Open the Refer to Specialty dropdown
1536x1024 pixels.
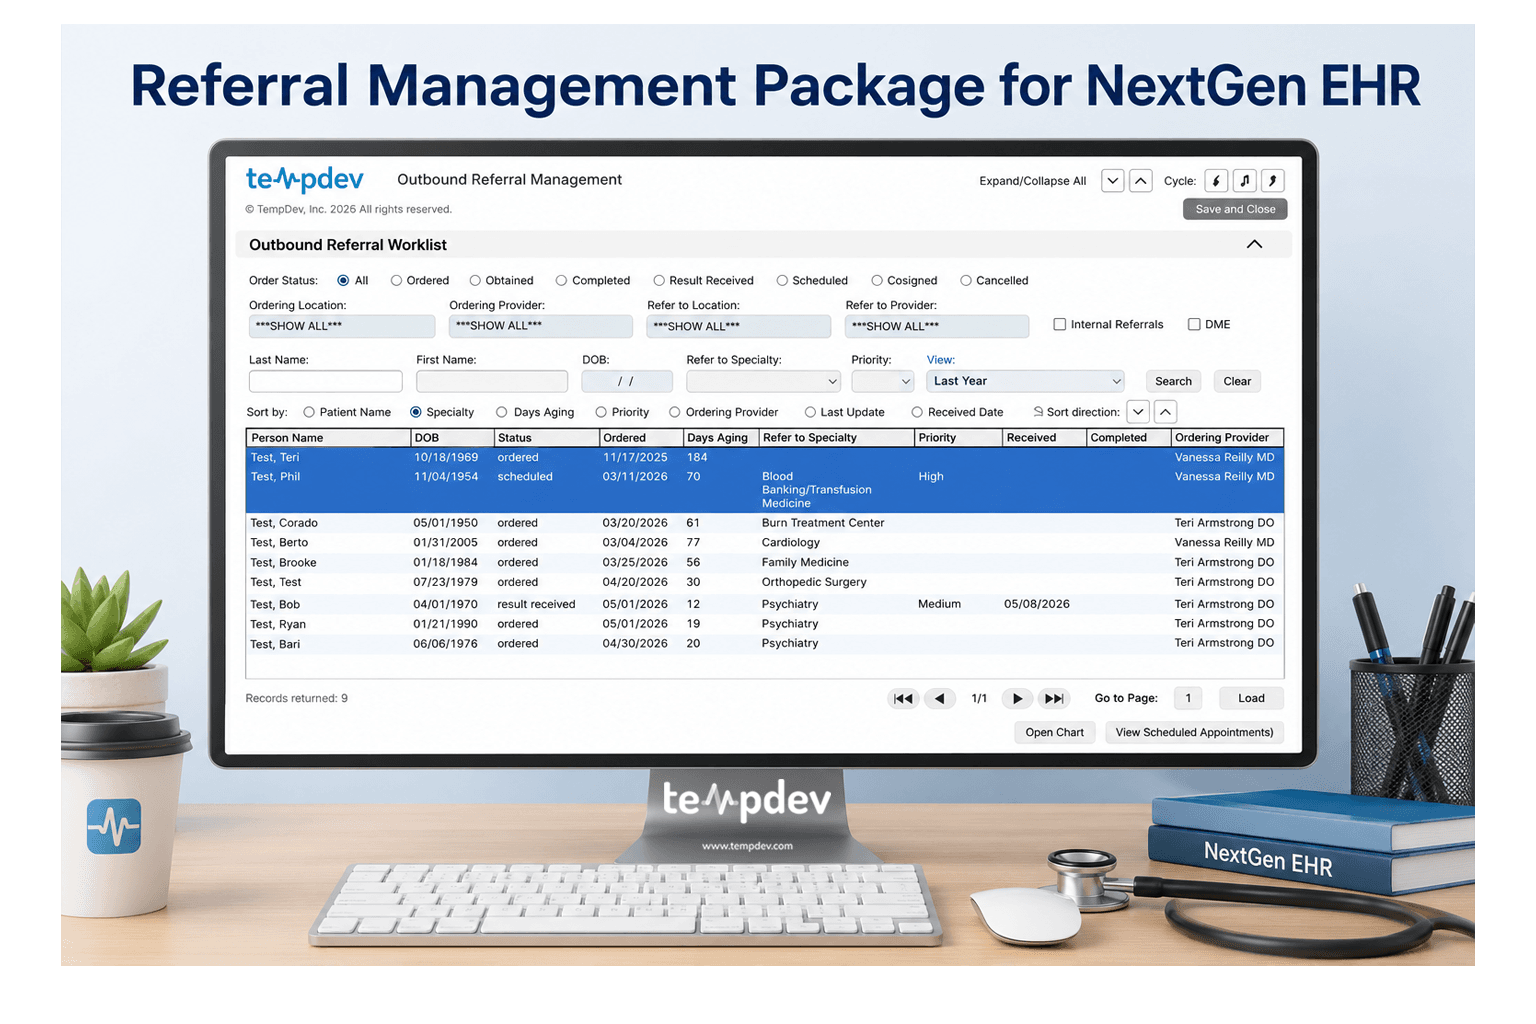(x=763, y=381)
